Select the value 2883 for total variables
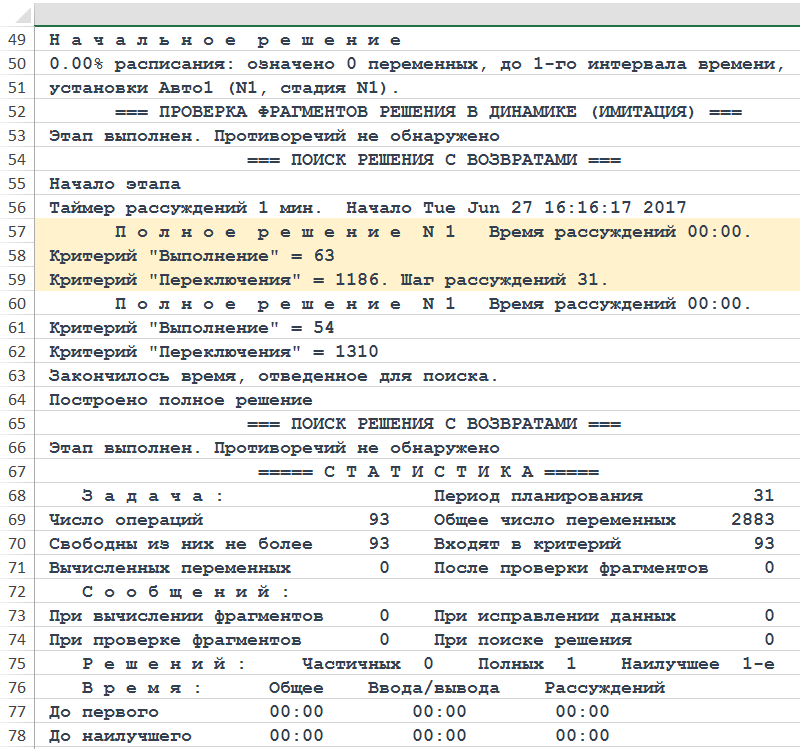The image size is (800, 749). [752, 520]
